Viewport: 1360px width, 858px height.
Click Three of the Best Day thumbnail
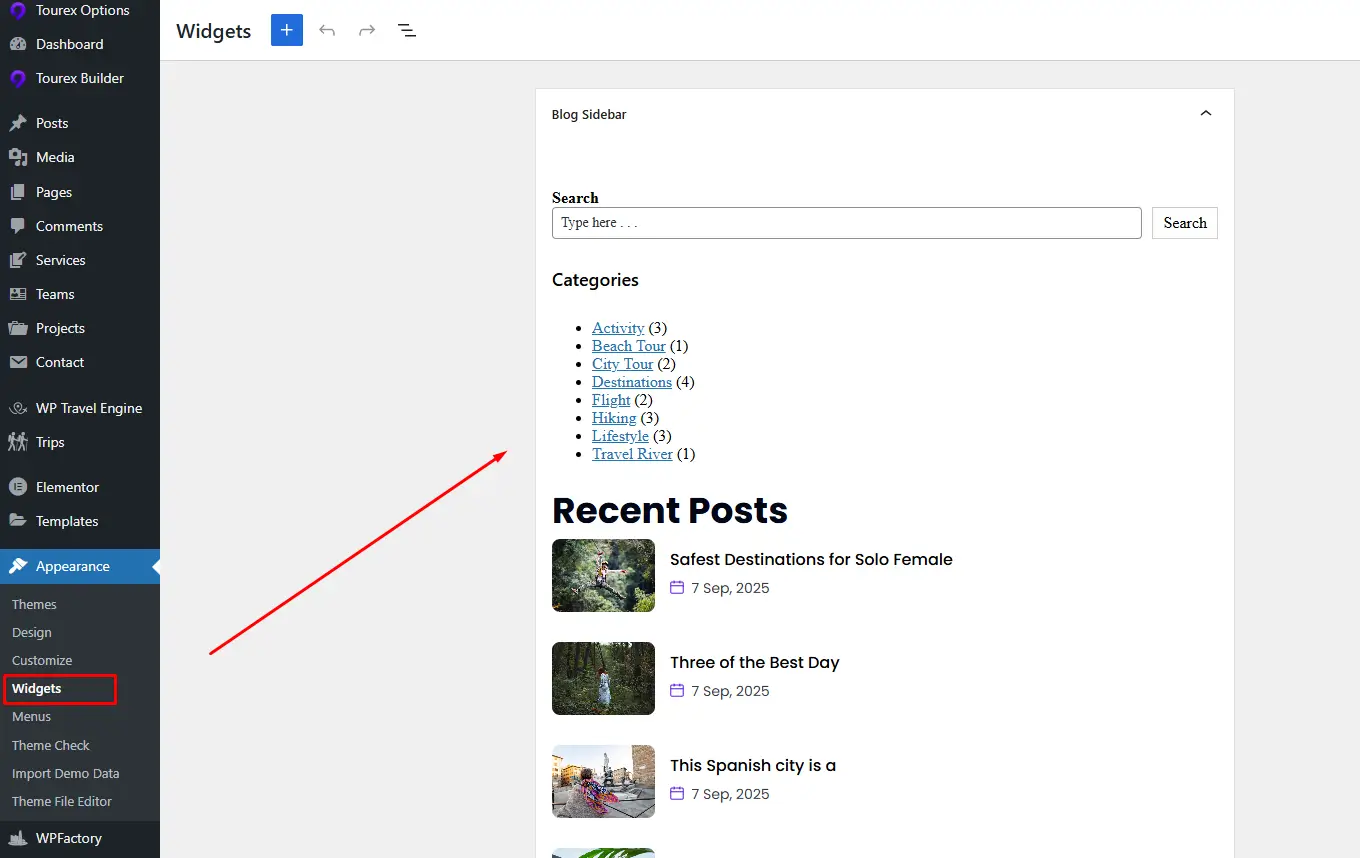(x=603, y=678)
